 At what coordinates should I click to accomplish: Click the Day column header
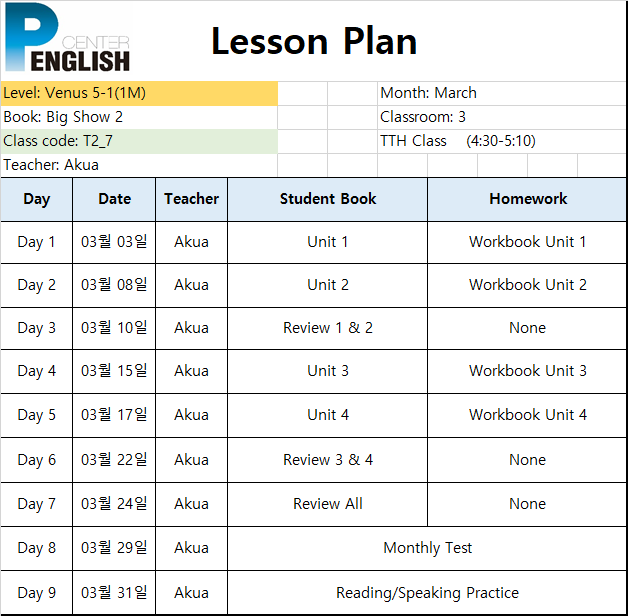(x=37, y=199)
